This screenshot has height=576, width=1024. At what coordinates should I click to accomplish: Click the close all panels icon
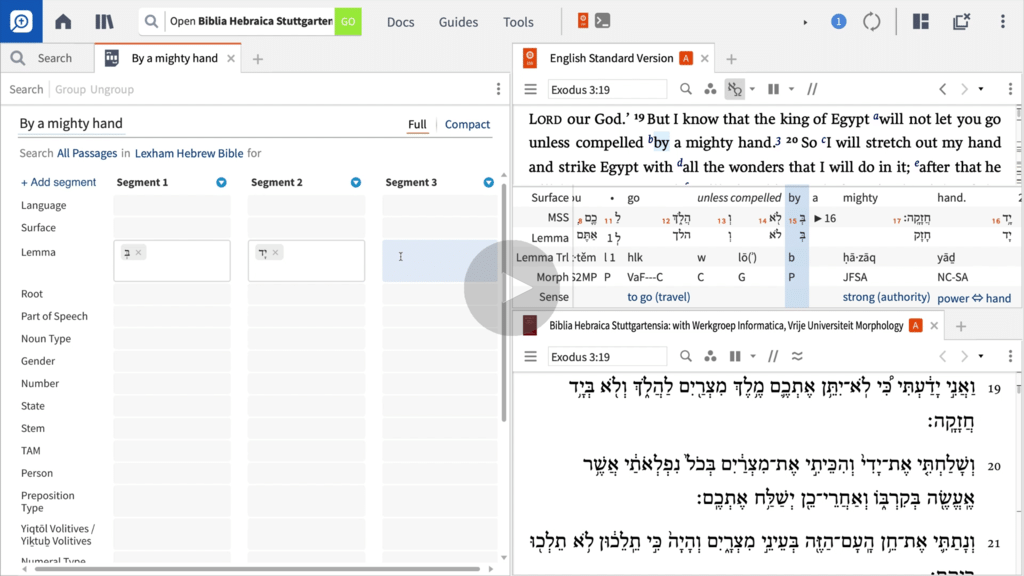coord(961,22)
